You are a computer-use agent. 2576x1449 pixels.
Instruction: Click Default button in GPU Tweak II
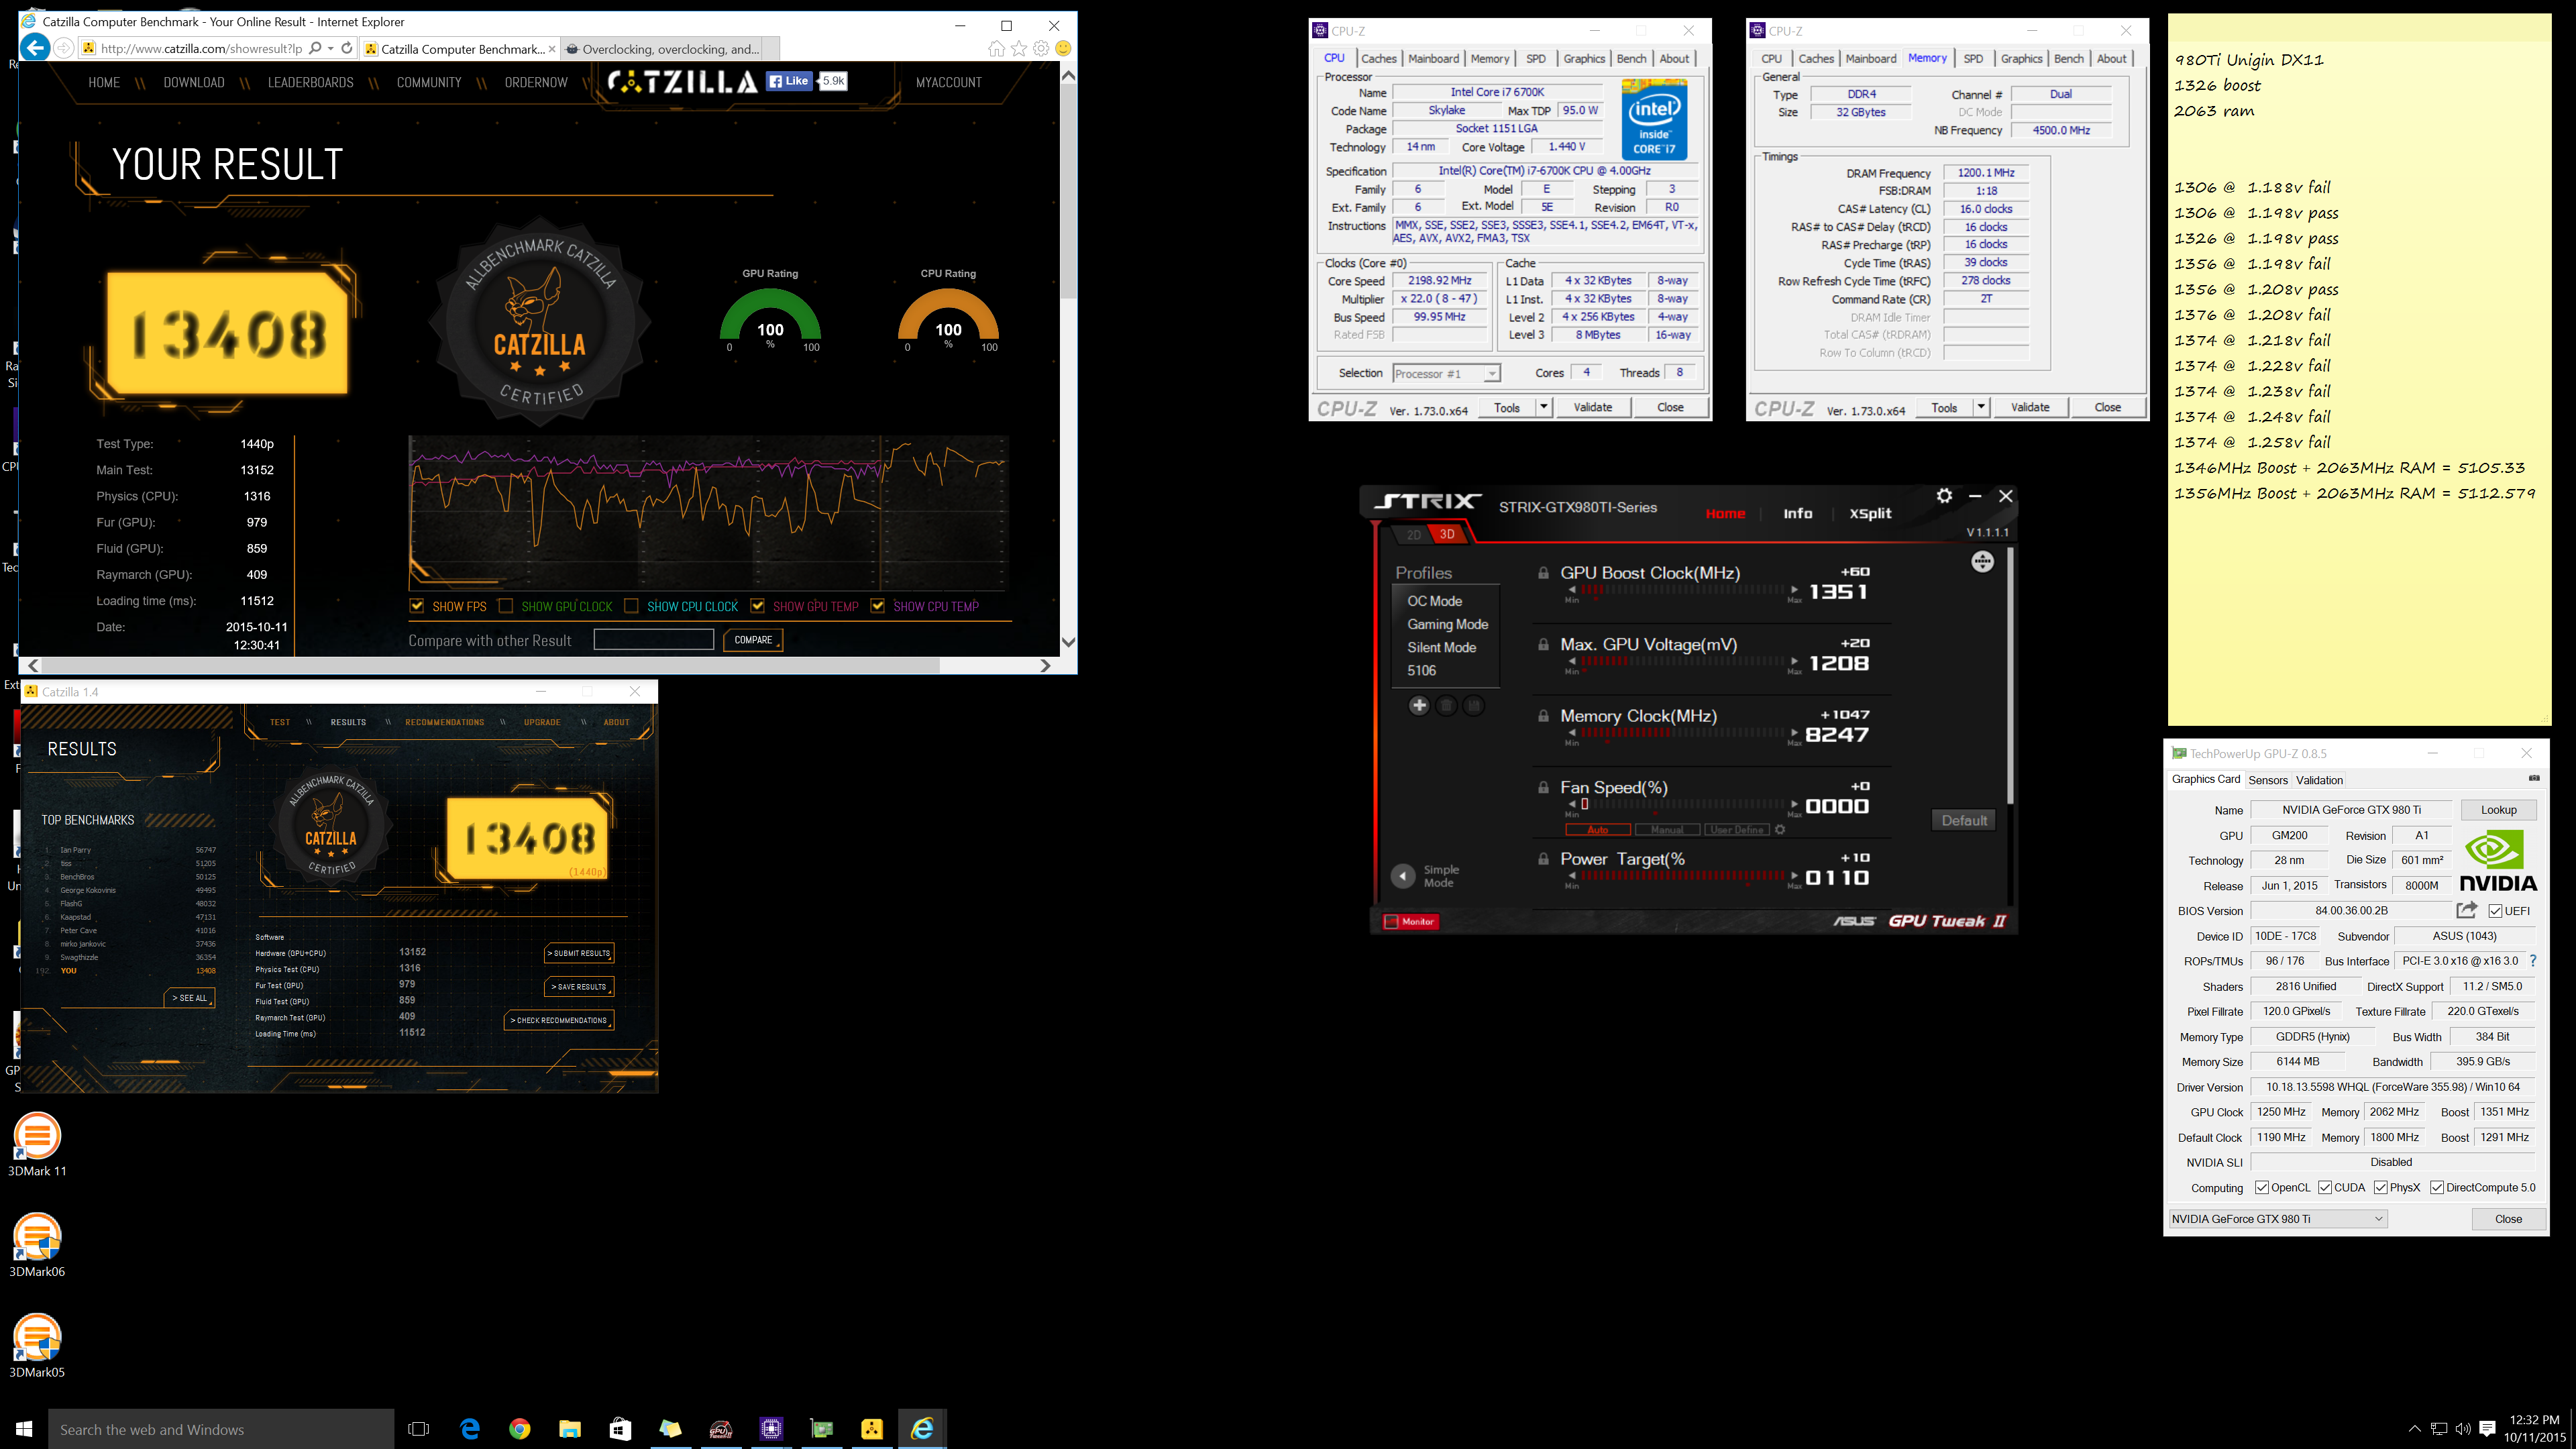pos(1964,820)
